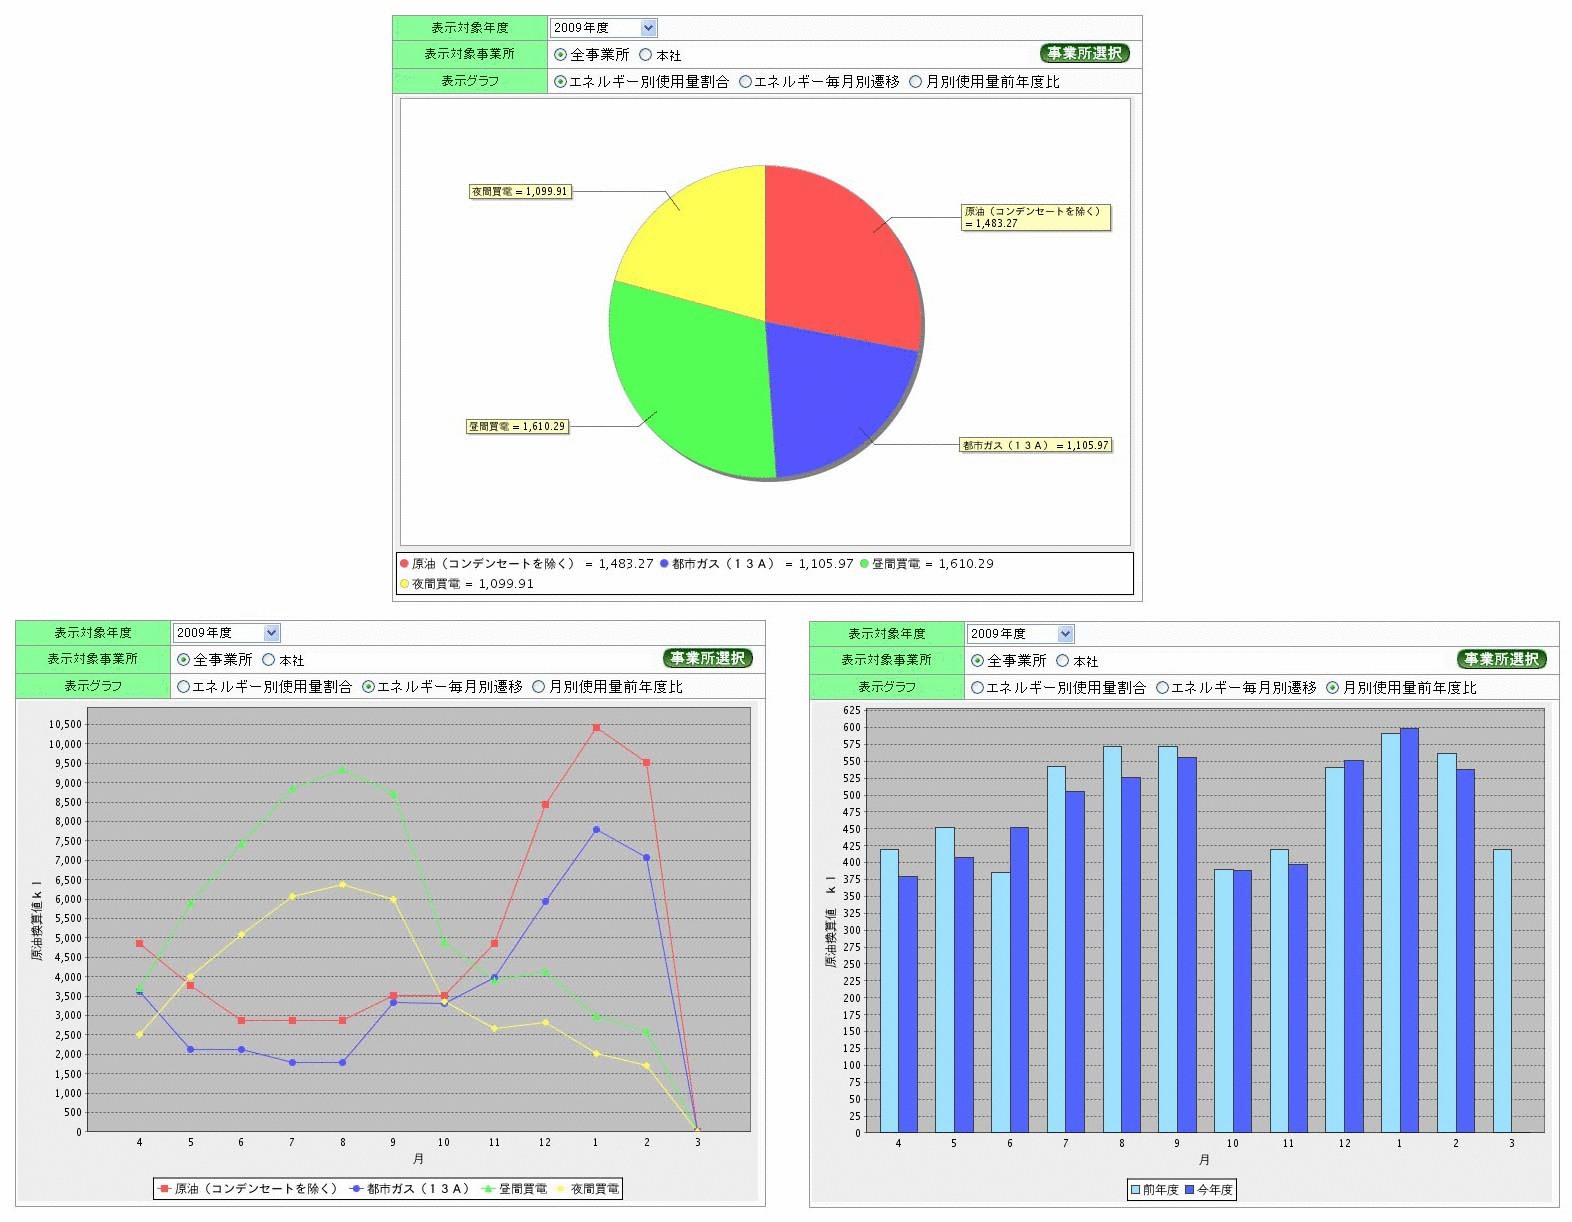The height and width of the screenshot is (1222, 1572).
Task: Click blue 都市ガス peak data point at month 1
Action: [596, 829]
